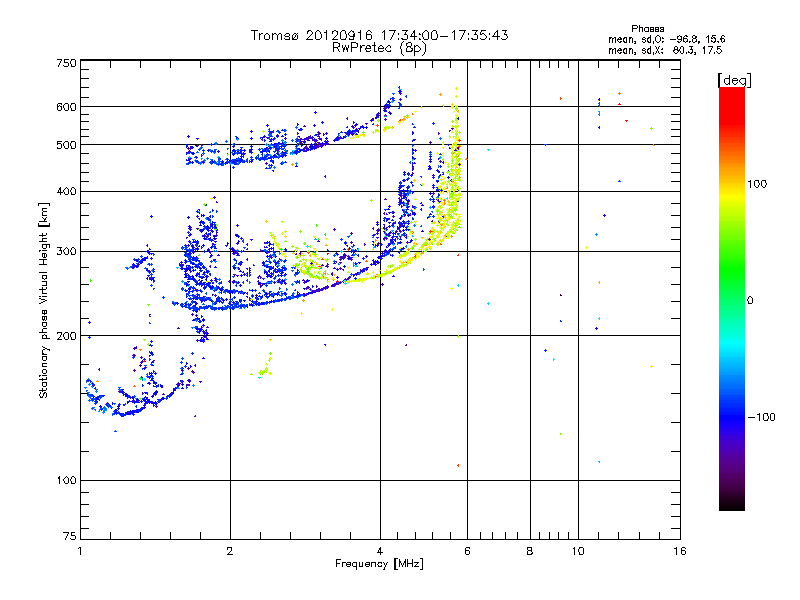Click the x-axis tick label '4'
Image resolution: width=800 pixels, height=600 pixels.
(380, 551)
